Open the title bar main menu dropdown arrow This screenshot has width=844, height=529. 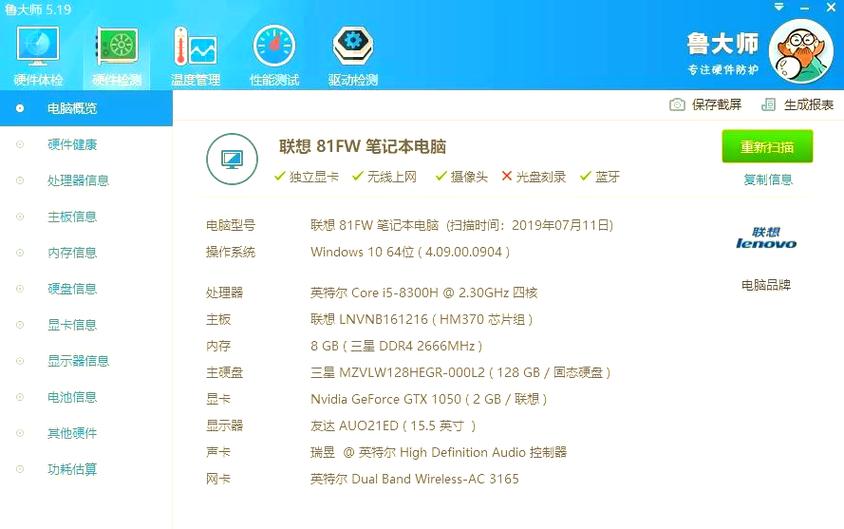click(x=780, y=8)
